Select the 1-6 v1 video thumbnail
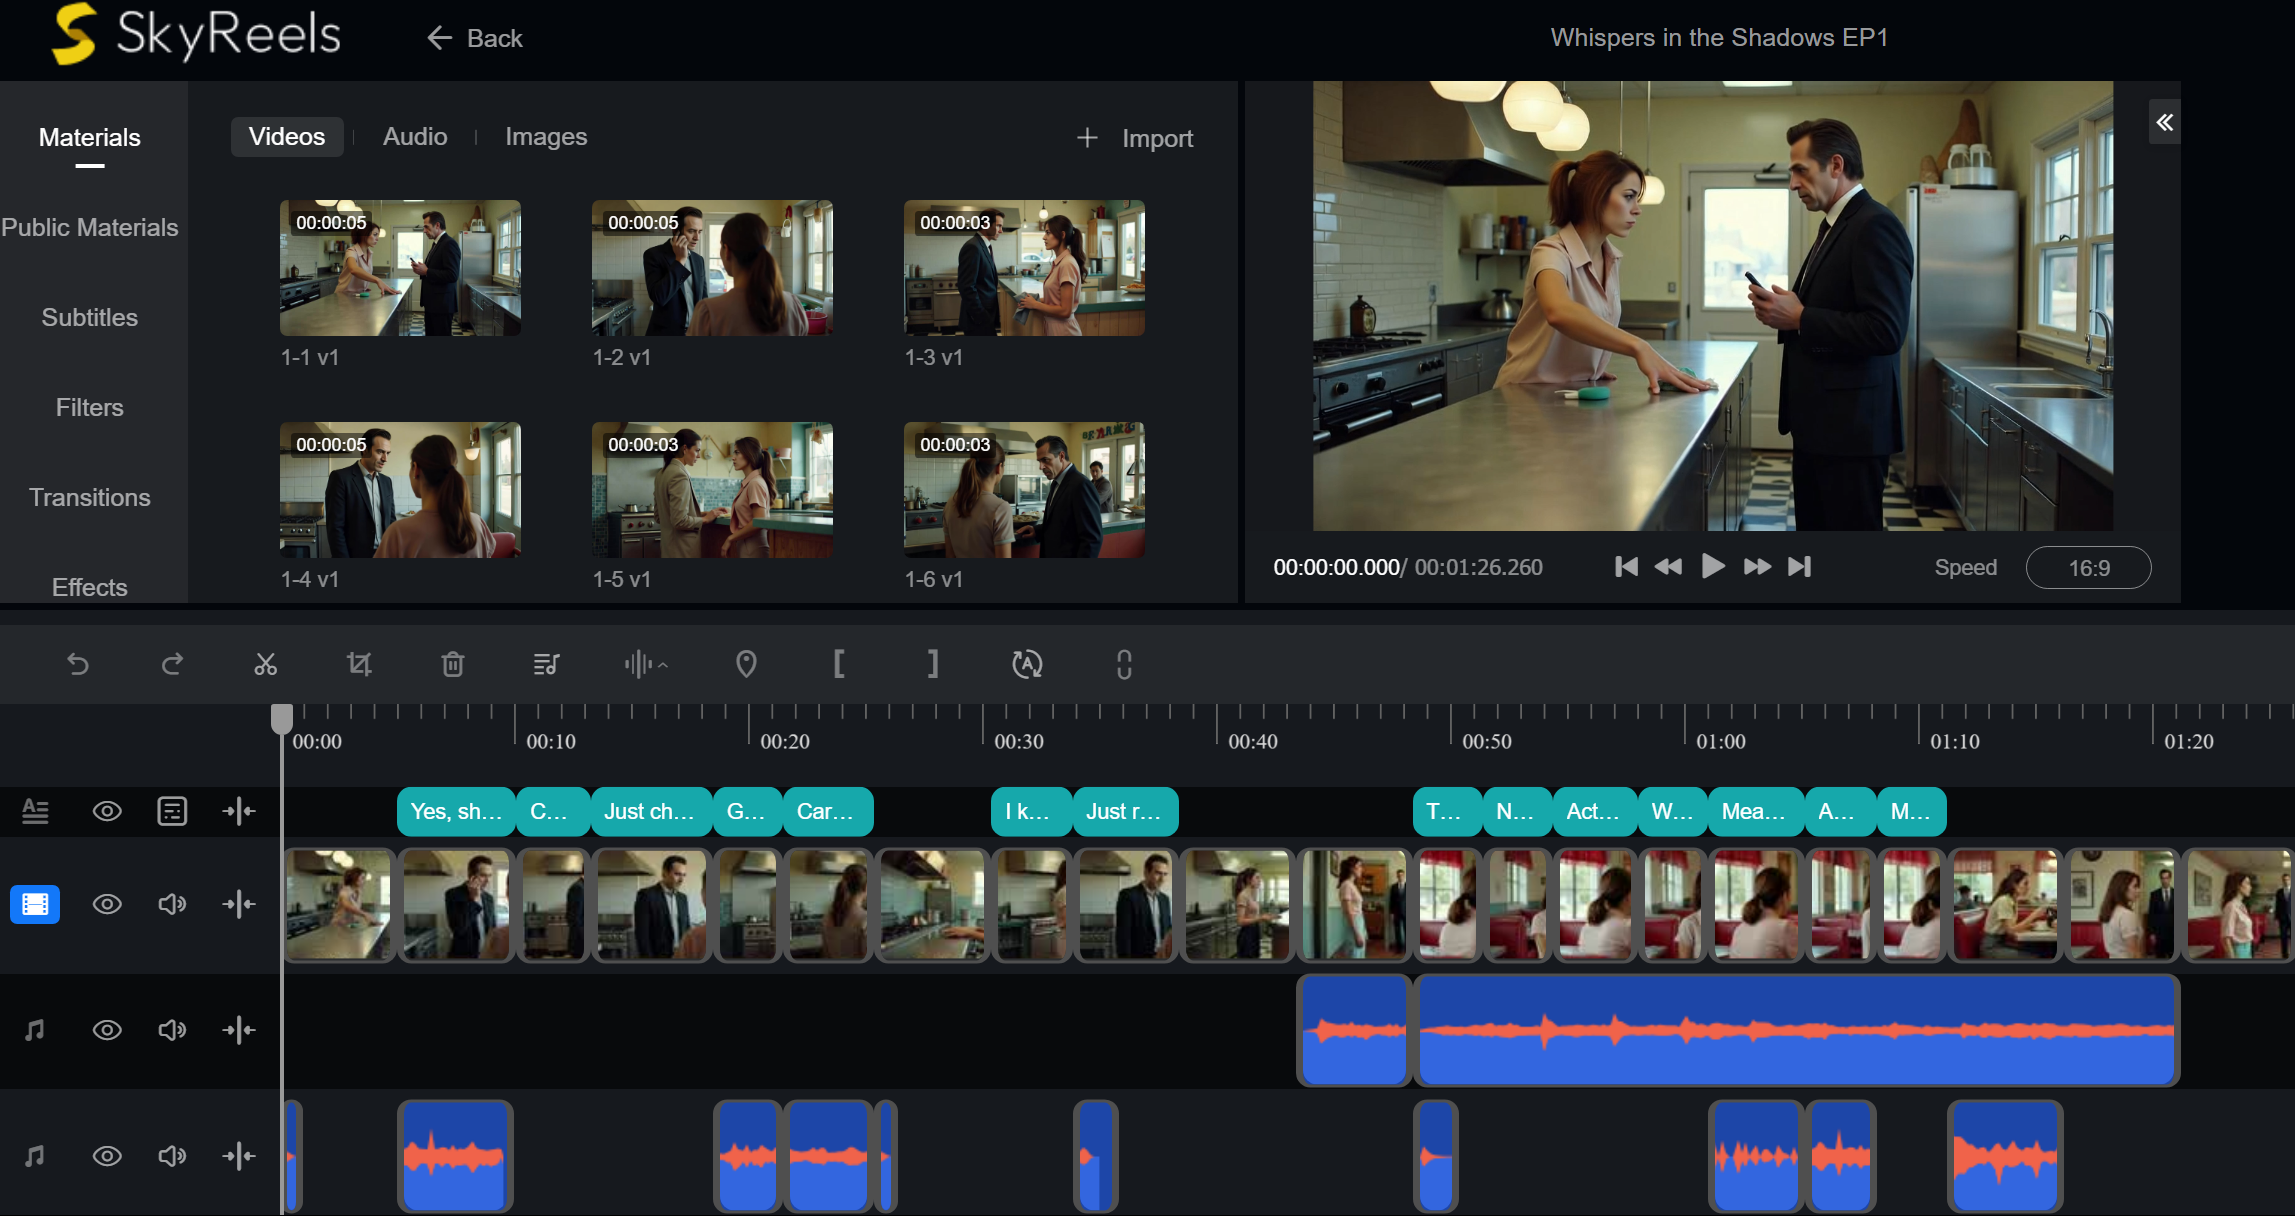 [1024, 490]
